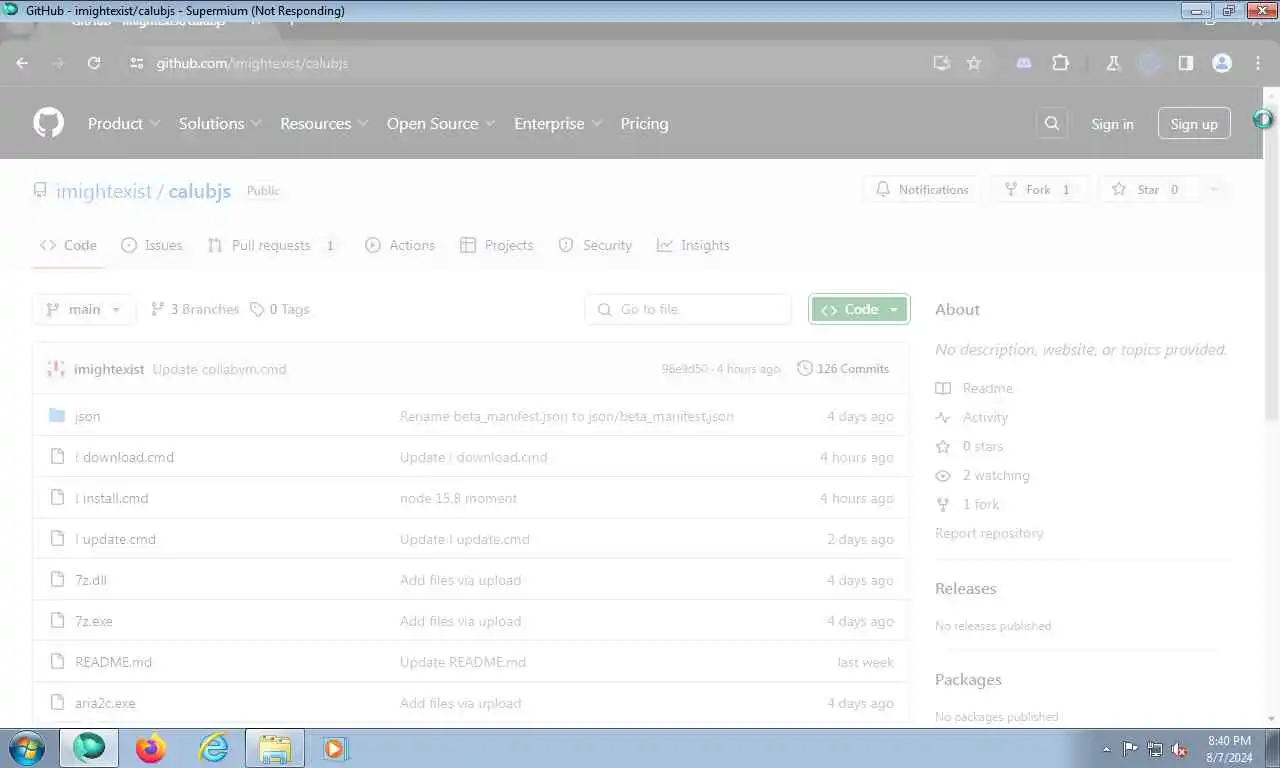This screenshot has height=768, width=1280.
Task: Open the green Code dropdown button
Action: [x=859, y=310]
